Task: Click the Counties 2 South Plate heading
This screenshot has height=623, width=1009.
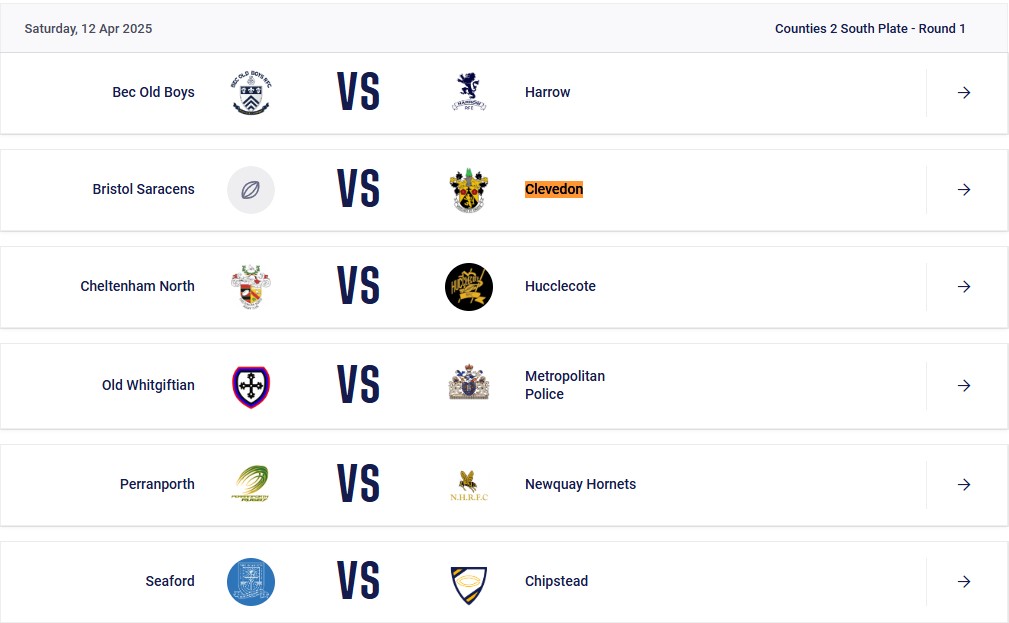Action: point(869,28)
